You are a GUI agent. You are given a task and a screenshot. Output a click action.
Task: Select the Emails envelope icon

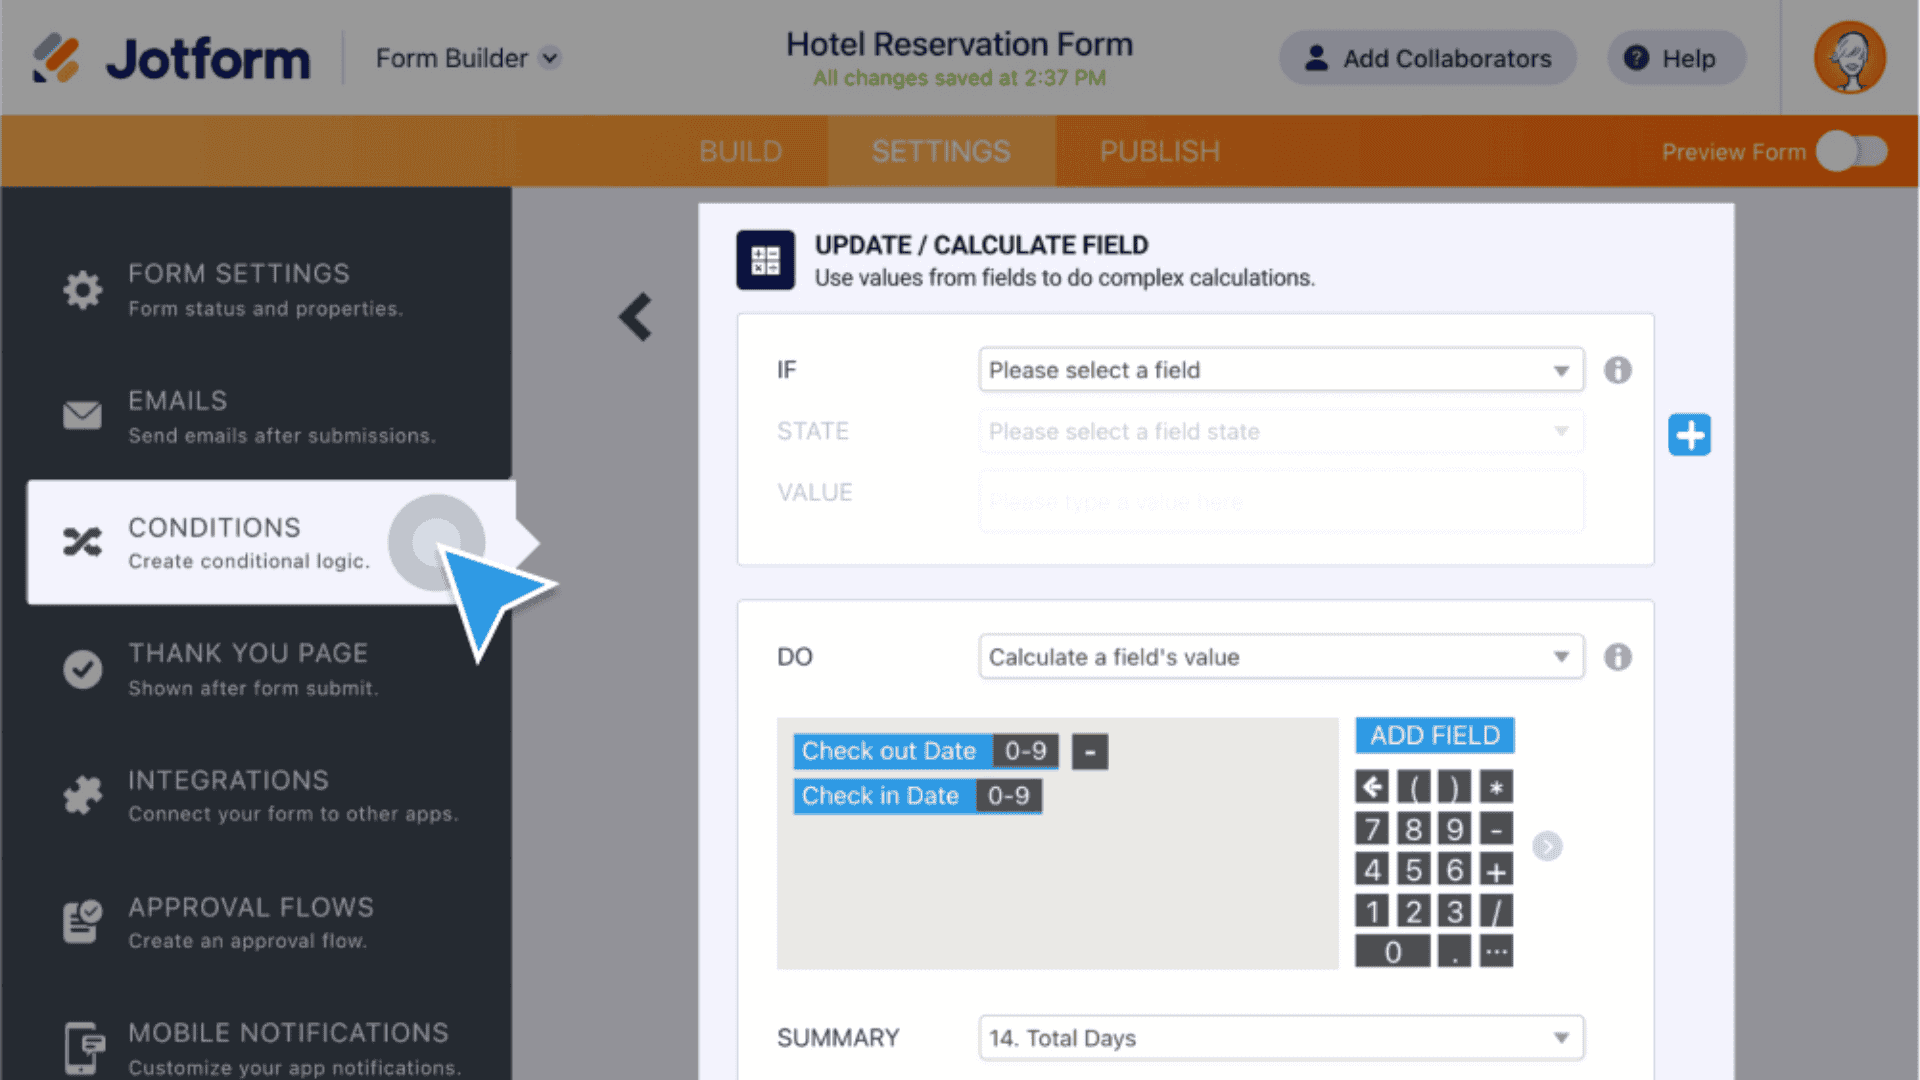pyautogui.click(x=83, y=416)
